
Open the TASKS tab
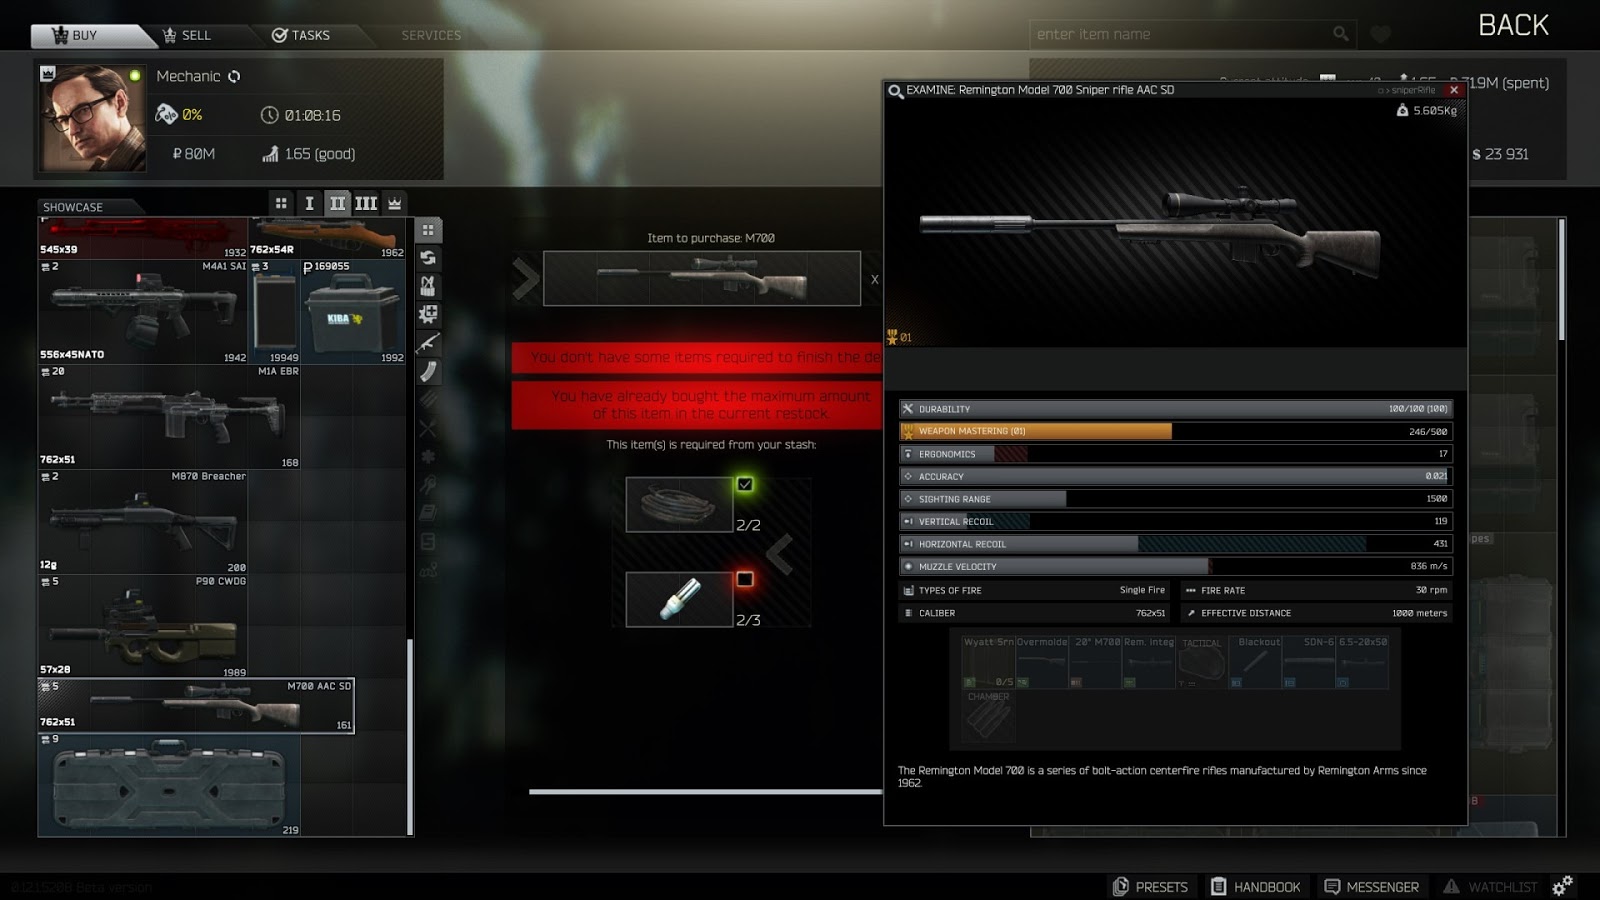pos(301,35)
